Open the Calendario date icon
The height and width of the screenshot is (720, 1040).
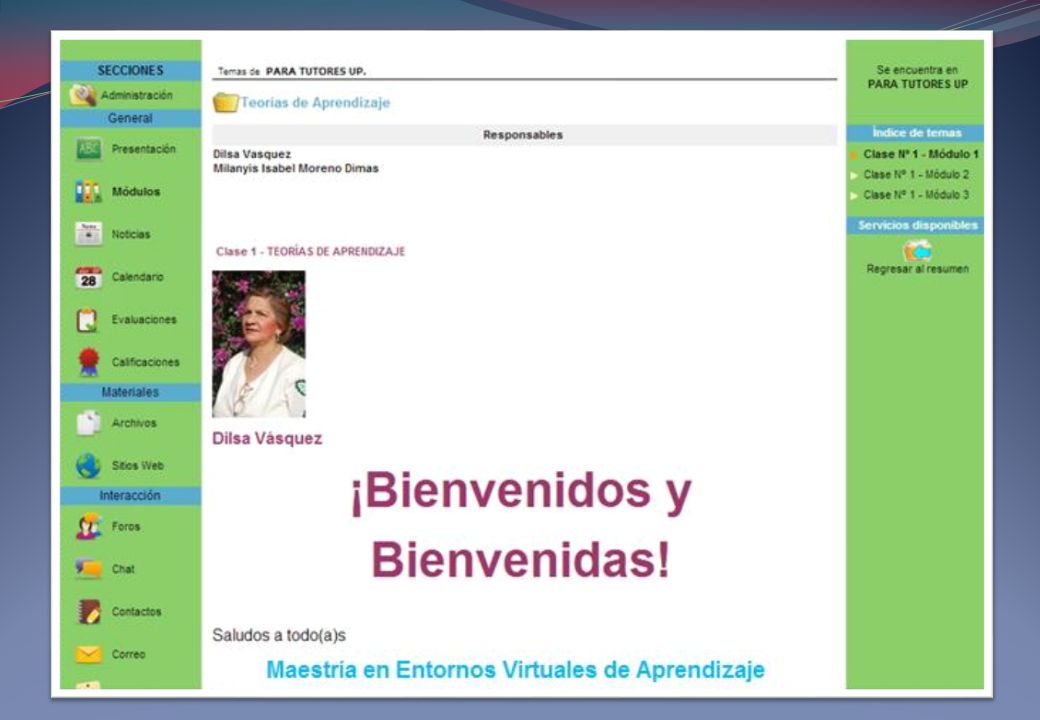click(x=88, y=277)
